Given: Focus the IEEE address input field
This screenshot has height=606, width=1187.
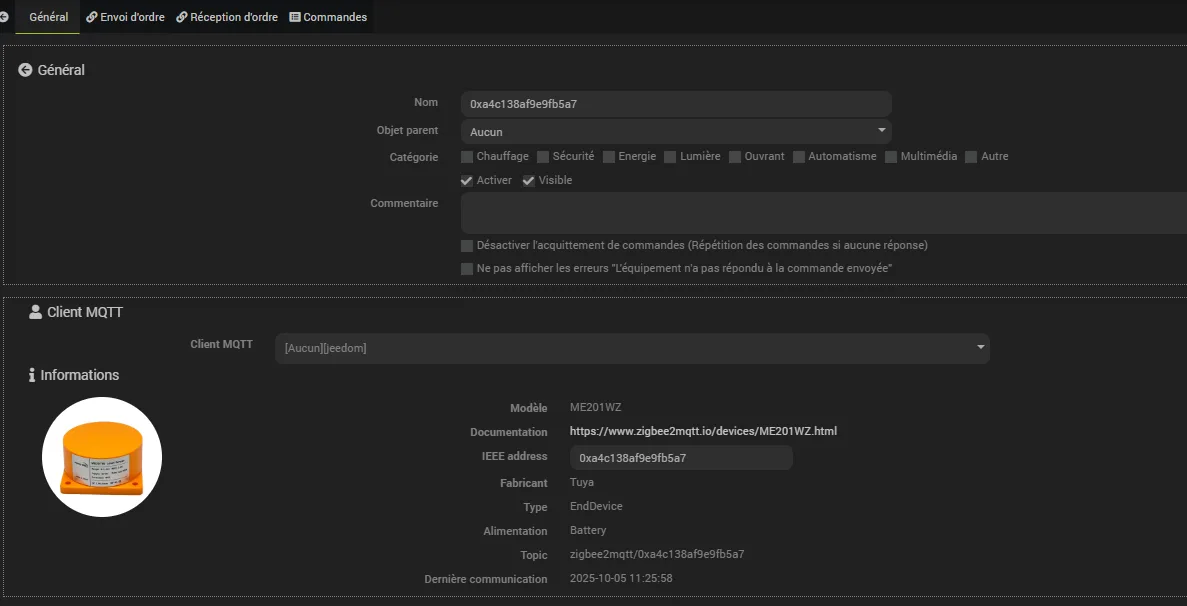Looking at the screenshot, I should pyautogui.click(x=681, y=458).
